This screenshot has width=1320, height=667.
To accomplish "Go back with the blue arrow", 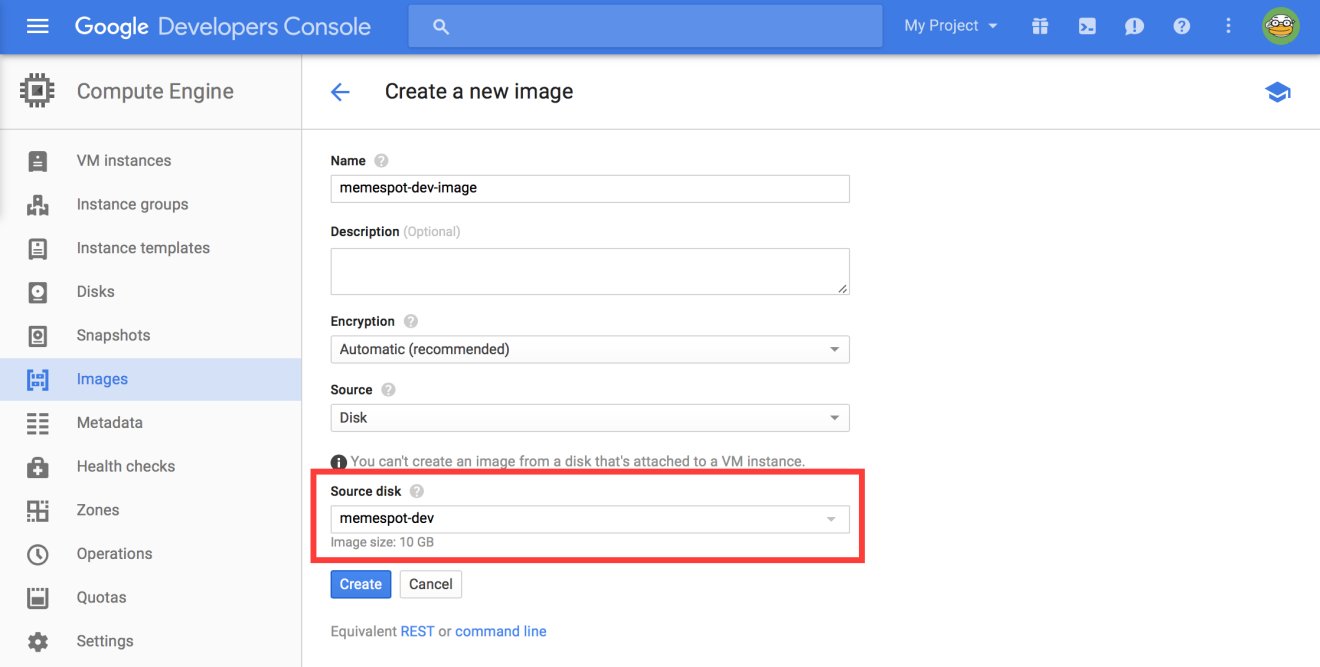I will [x=340, y=92].
